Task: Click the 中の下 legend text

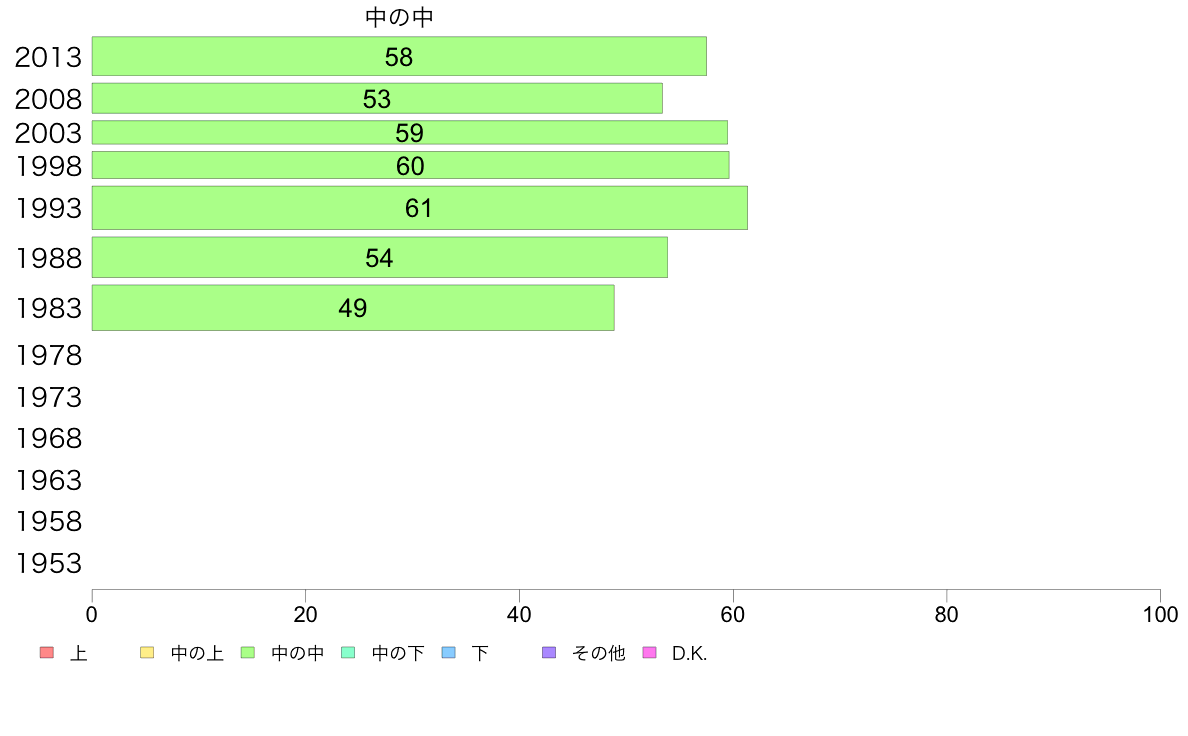Action: 398,653
